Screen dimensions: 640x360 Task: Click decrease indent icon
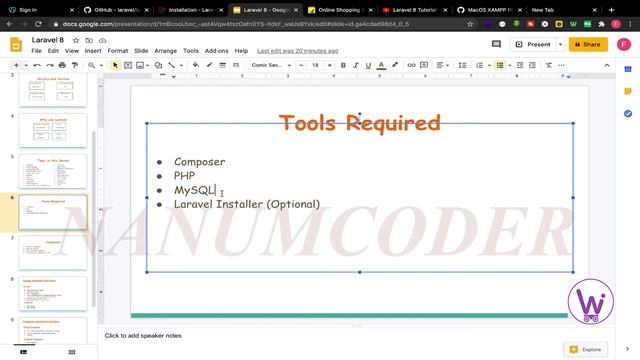point(520,65)
